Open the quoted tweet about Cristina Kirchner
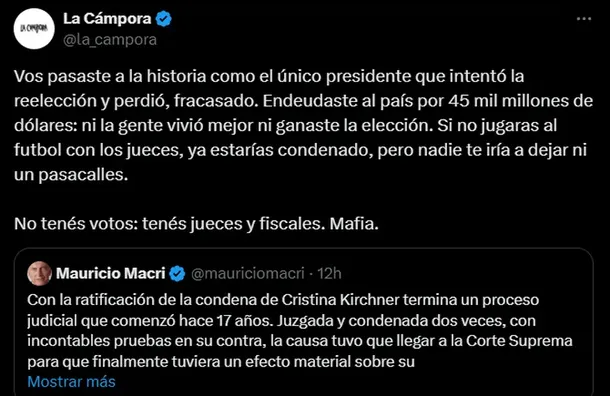Viewport: 610px width, 396px height. (x=303, y=322)
